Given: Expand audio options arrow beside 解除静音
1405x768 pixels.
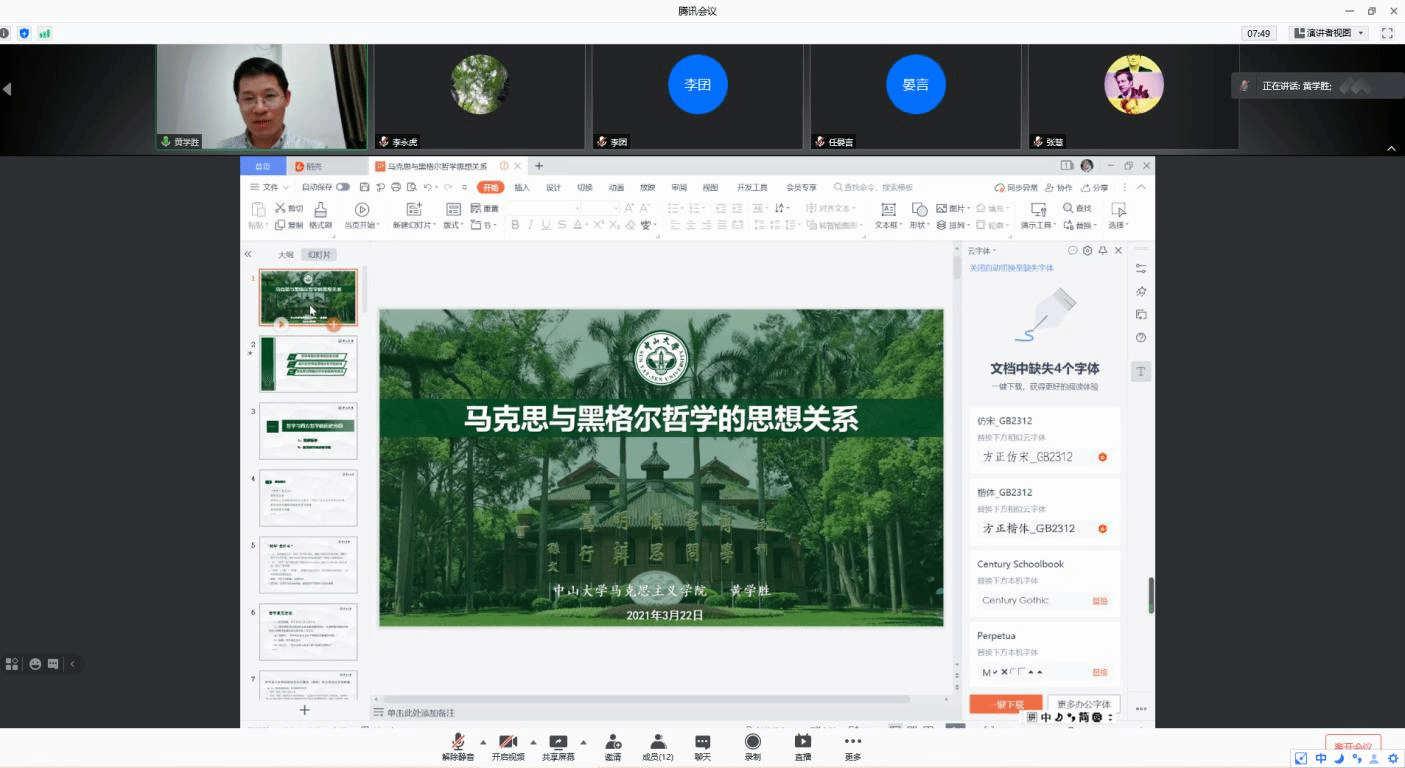Looking at the screenshot, I should point(483,742).
